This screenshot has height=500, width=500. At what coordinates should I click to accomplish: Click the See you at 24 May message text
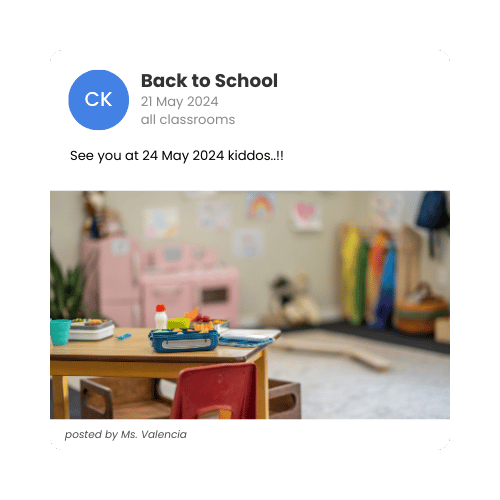click(x=177, y=156)
